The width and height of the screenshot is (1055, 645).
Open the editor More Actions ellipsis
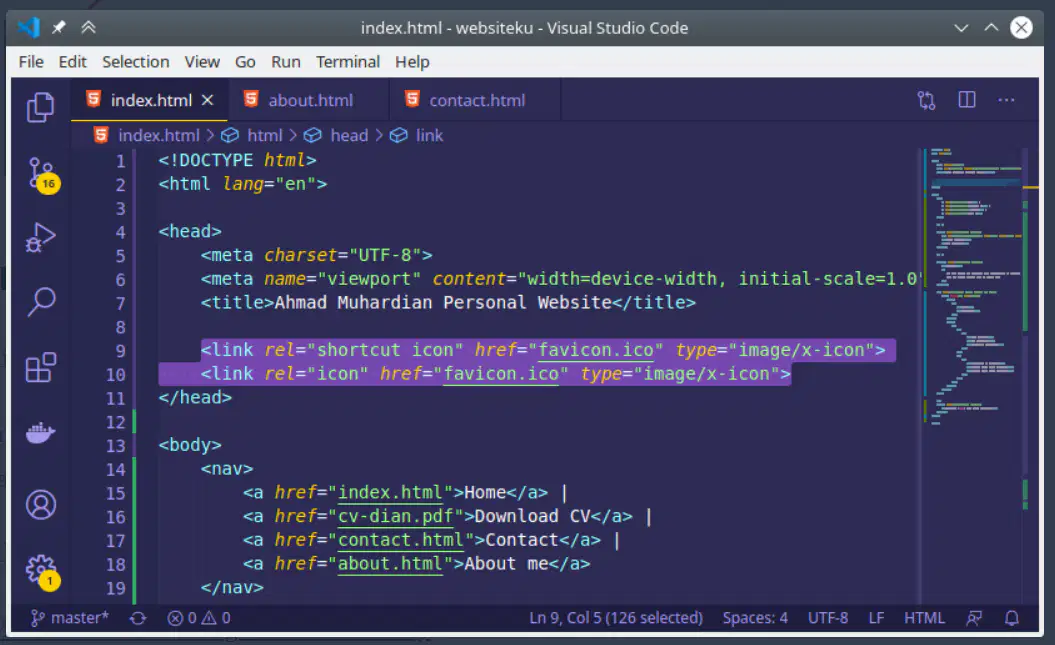click(1007, 100)
